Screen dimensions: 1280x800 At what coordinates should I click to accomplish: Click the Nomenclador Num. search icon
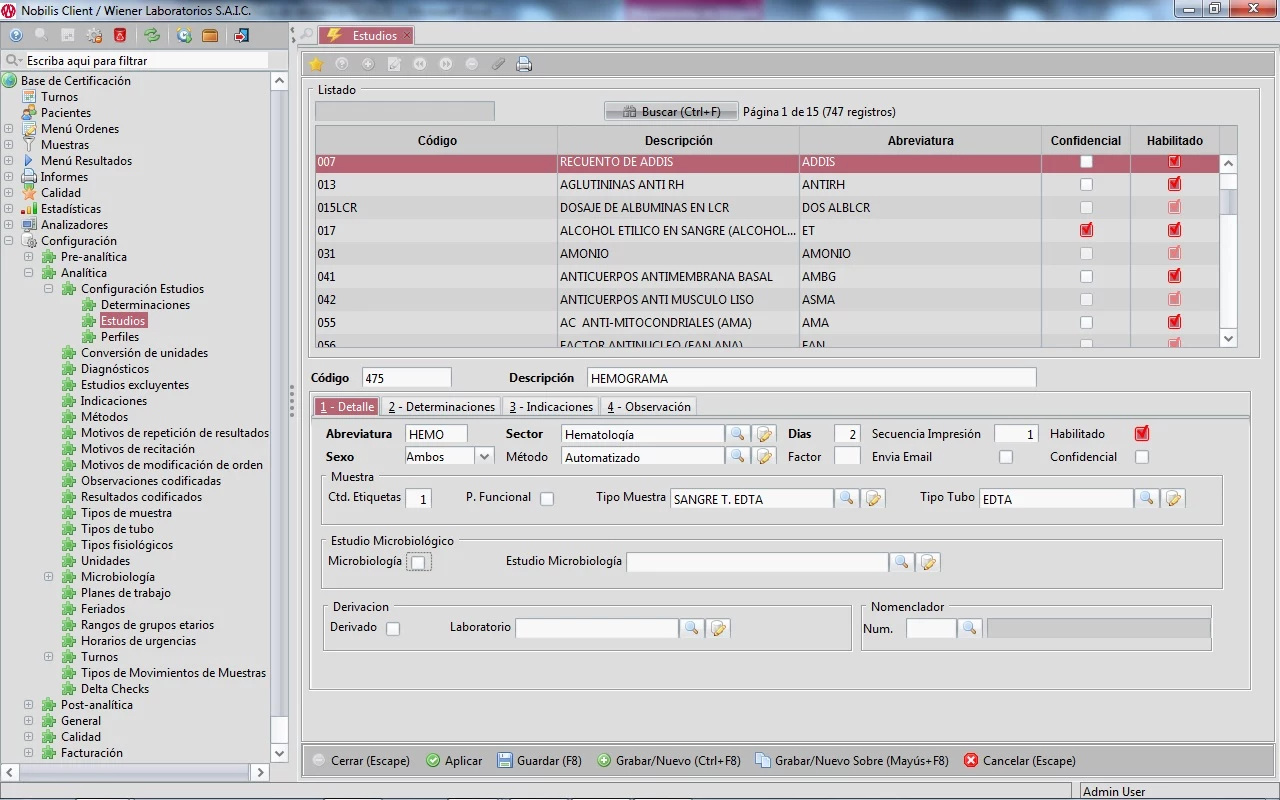tap(969, 628)
